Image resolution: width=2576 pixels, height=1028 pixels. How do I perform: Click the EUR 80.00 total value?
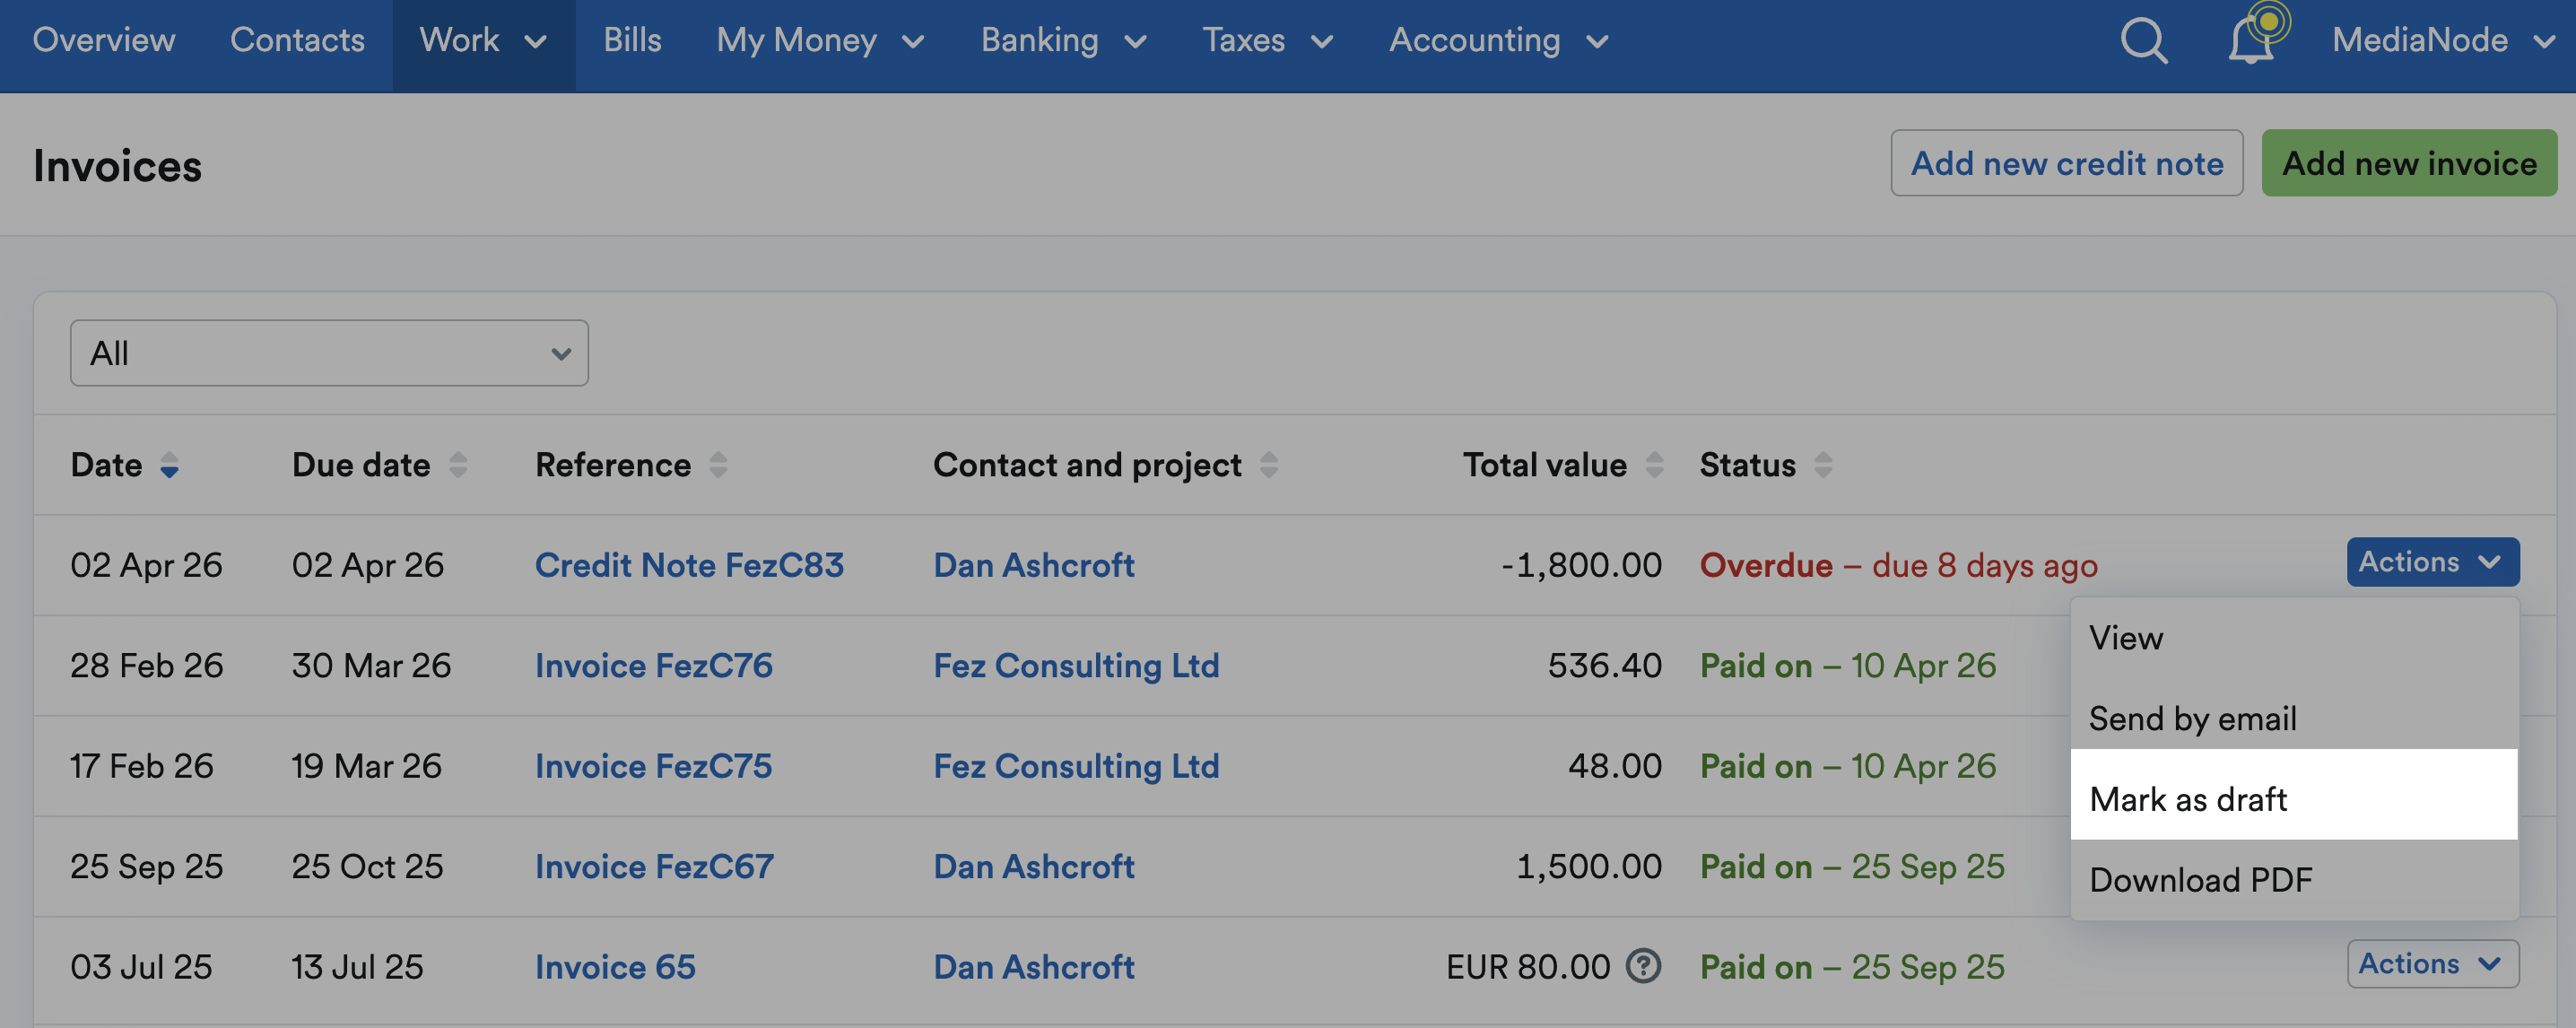[1528, 967]
